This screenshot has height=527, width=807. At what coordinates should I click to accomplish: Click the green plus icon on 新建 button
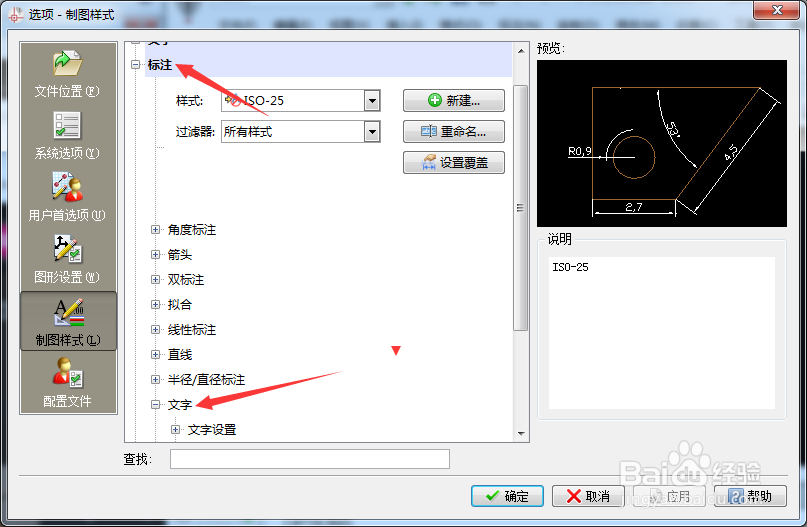click(435, 100)
